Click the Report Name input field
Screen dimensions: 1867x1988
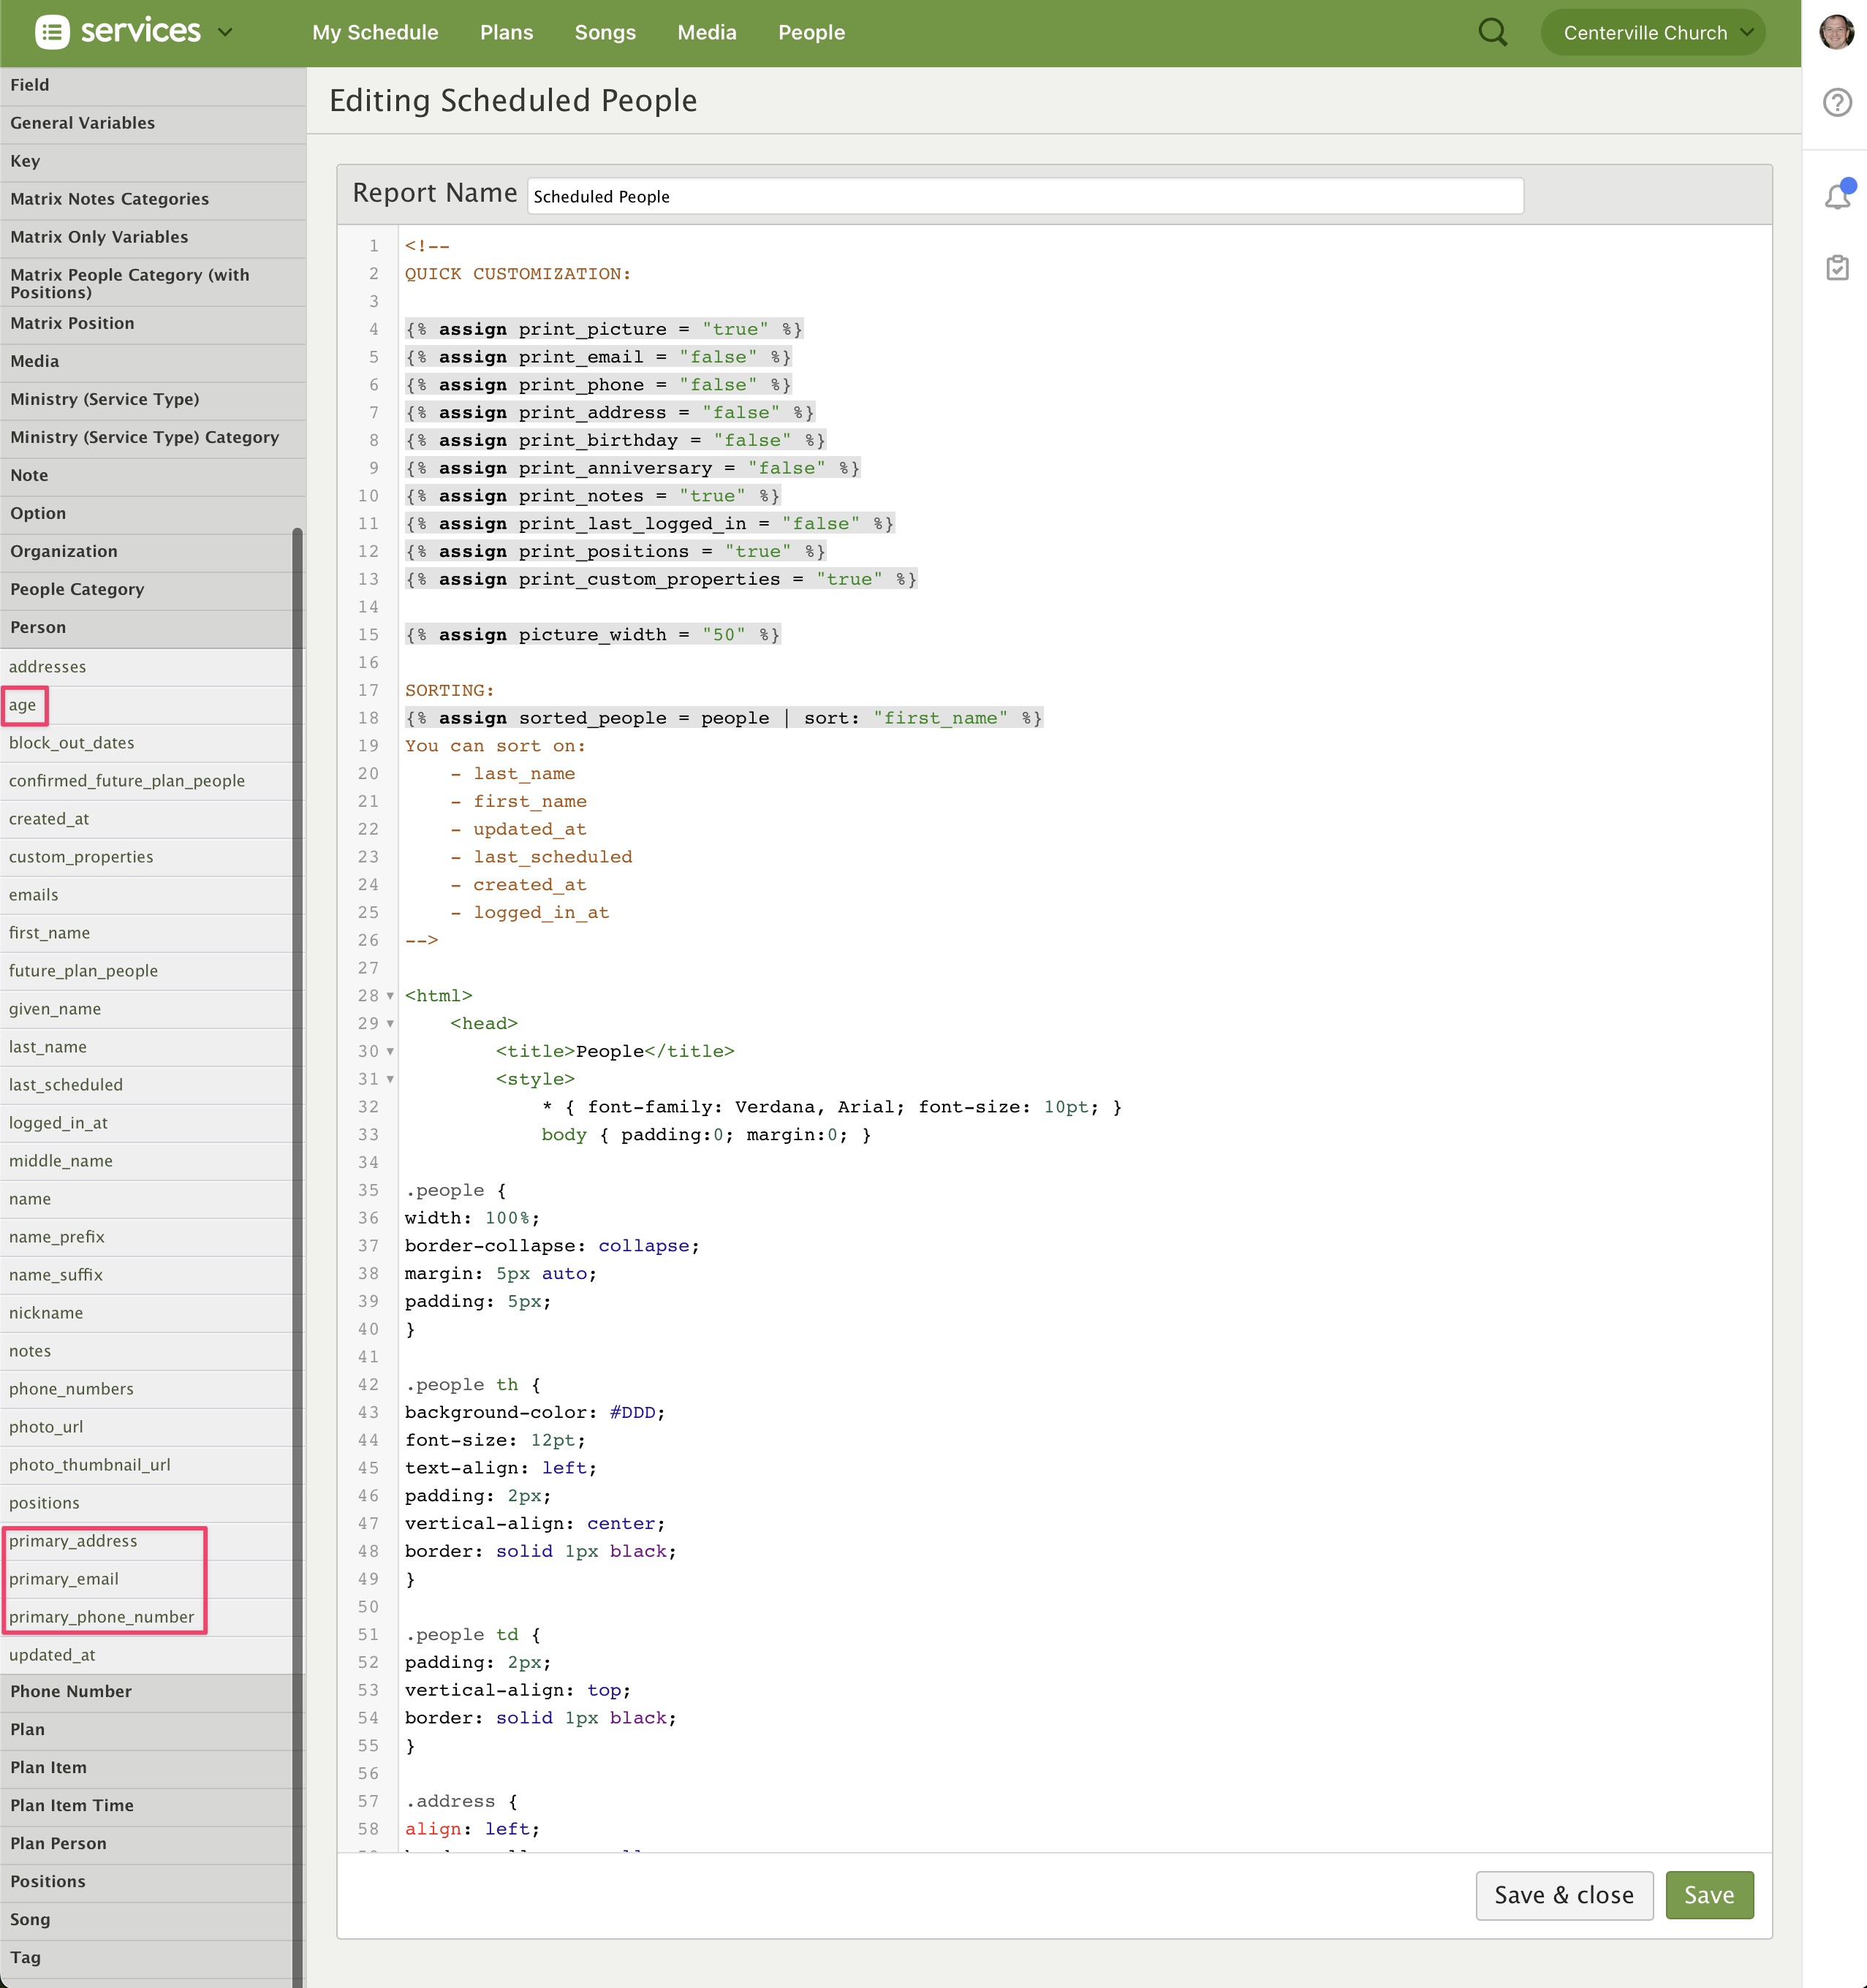[1024, 197]
